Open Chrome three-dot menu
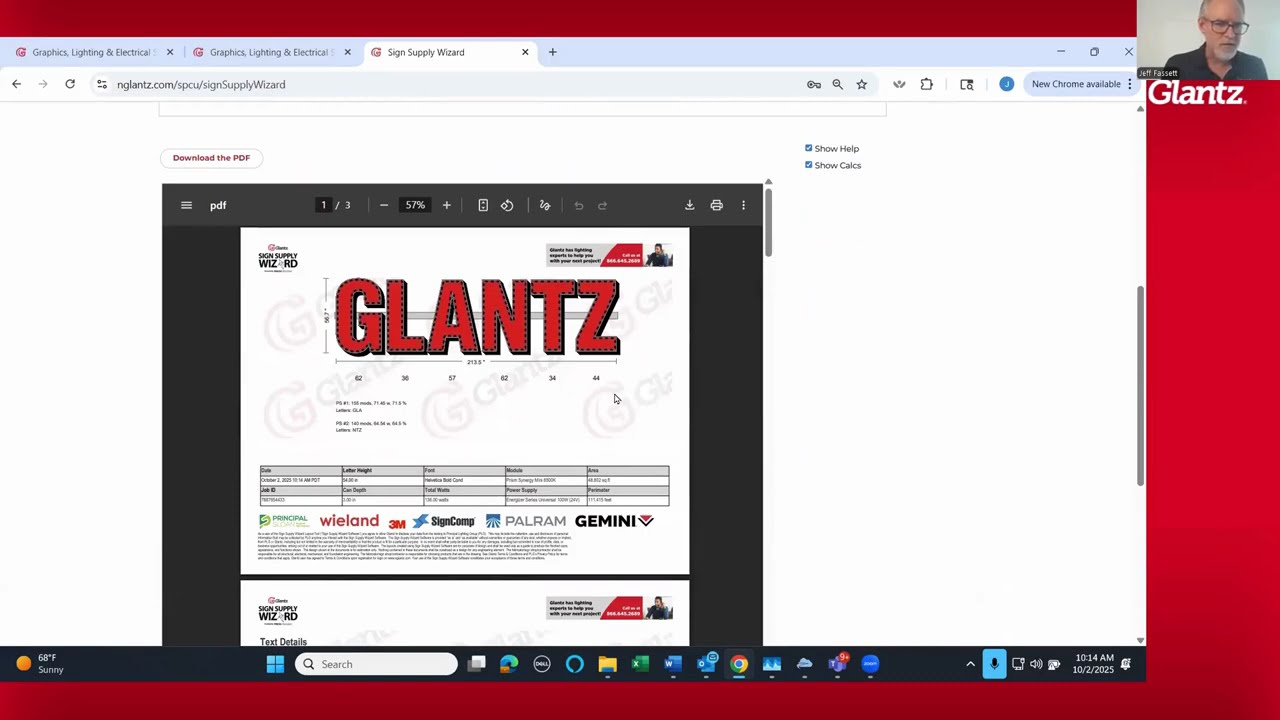The height and width of the screenshot is (720, 1280). [x=1130, y=84]
